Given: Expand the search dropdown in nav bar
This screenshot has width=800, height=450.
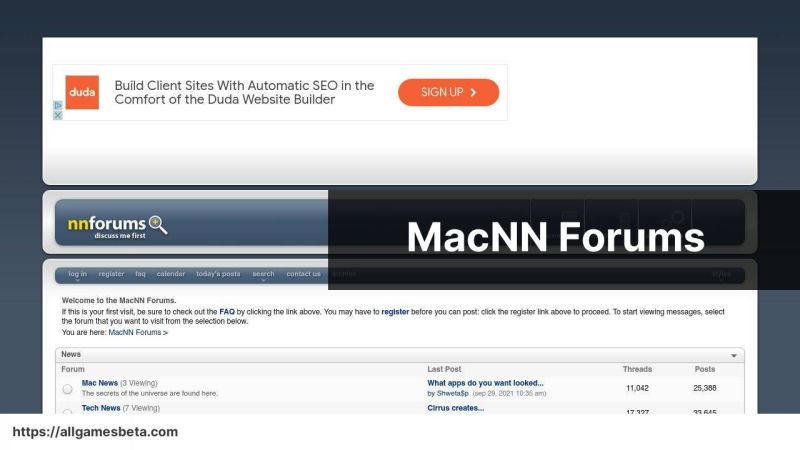Looking at the screenshot, I should point(263,274).
